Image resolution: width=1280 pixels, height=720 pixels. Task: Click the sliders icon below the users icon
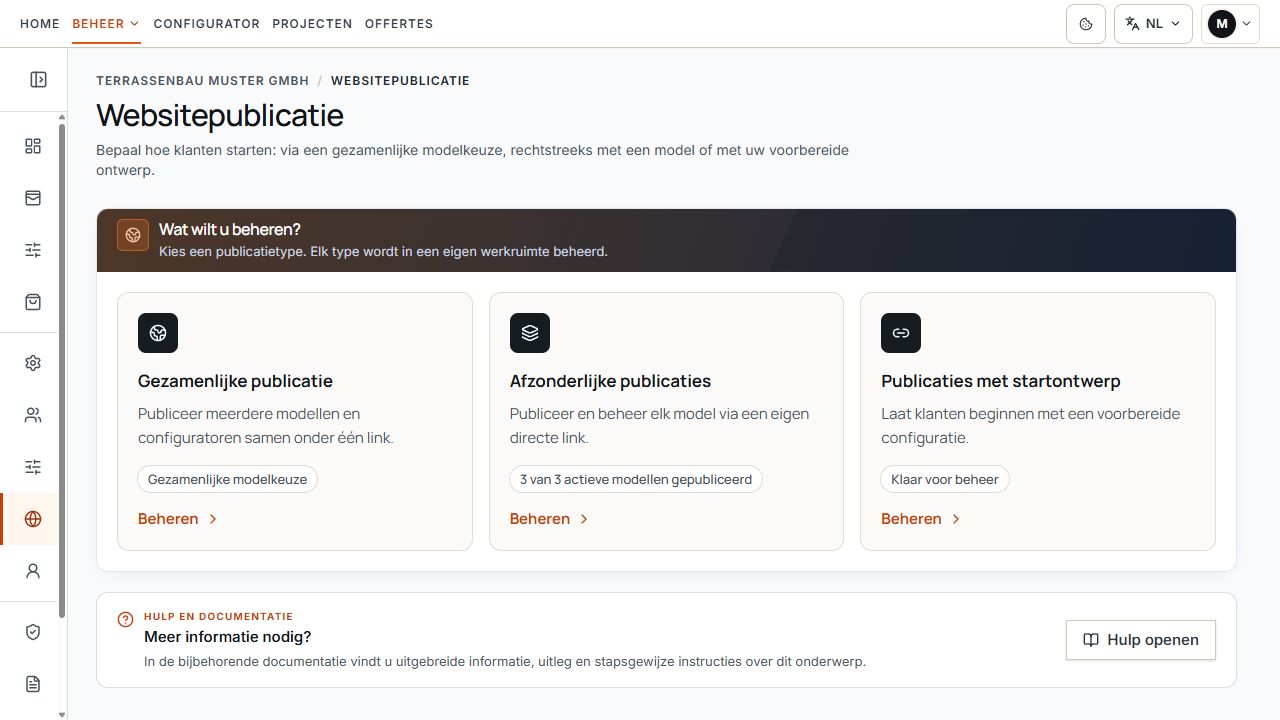[33, 467]
